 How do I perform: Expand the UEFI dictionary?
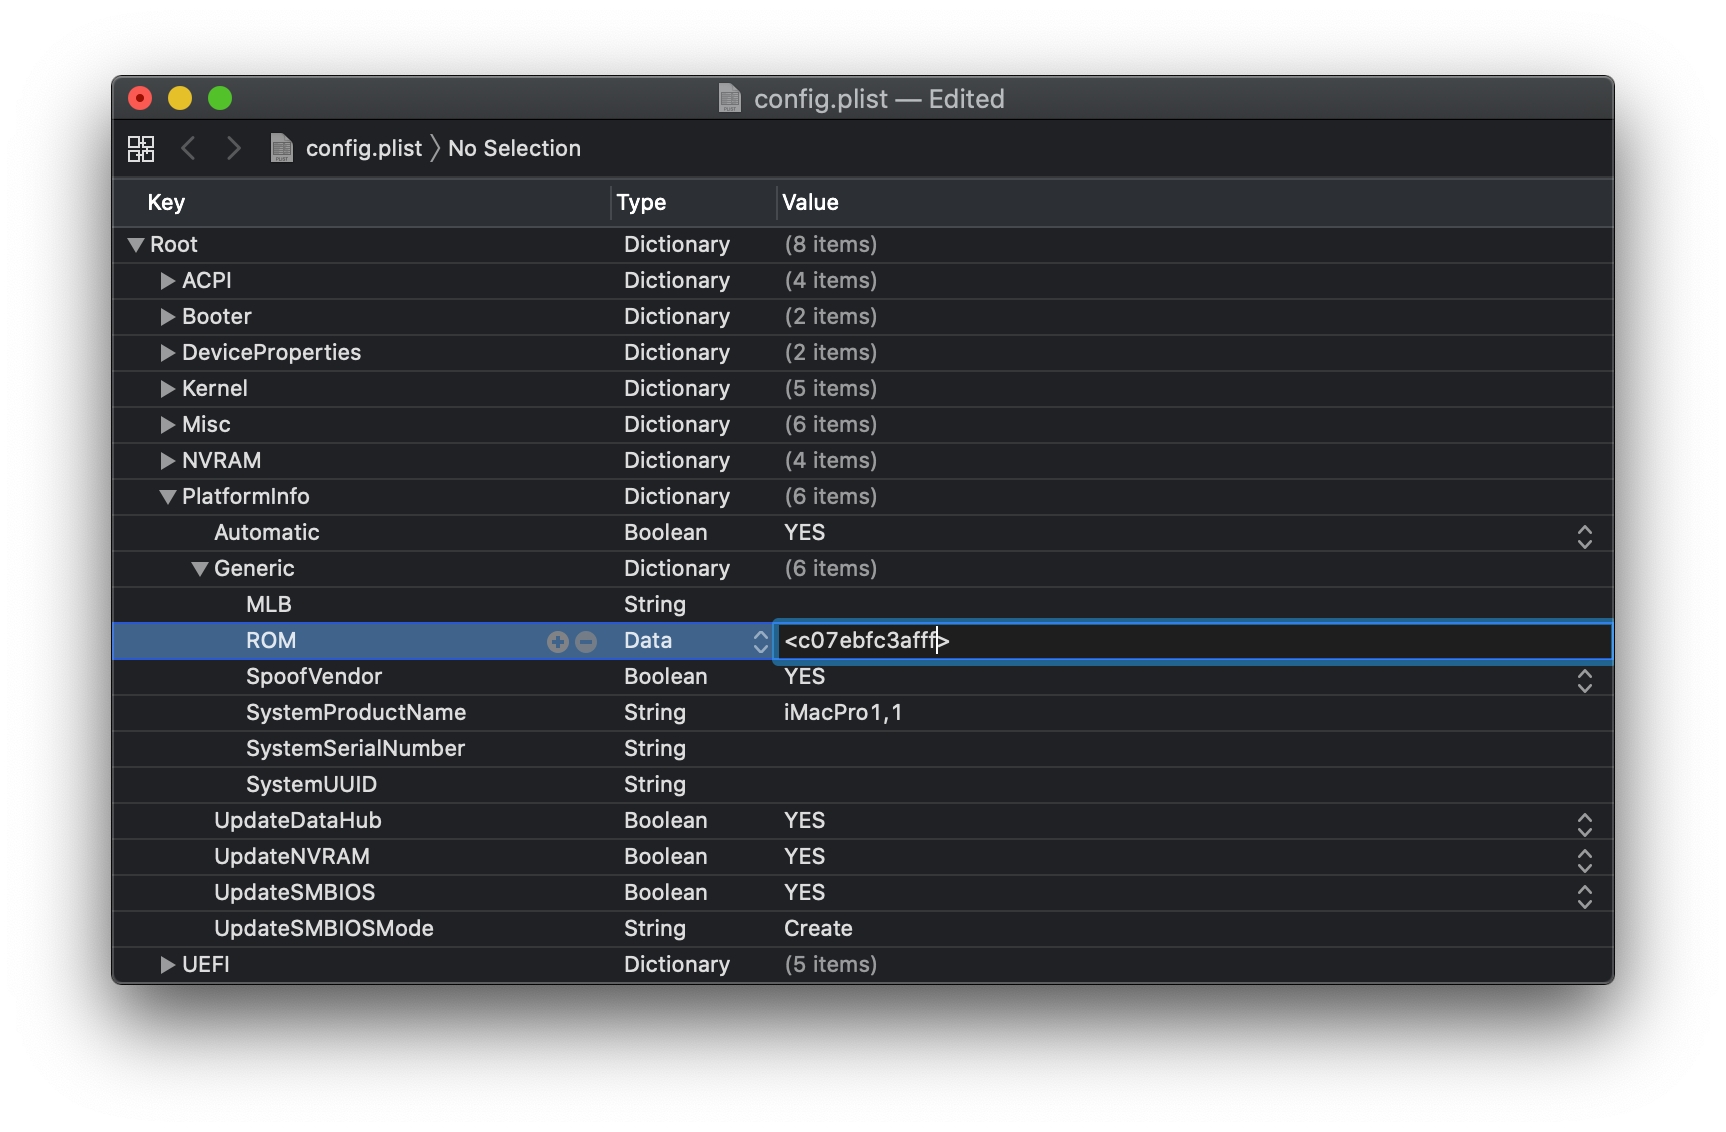pos(168,965)
